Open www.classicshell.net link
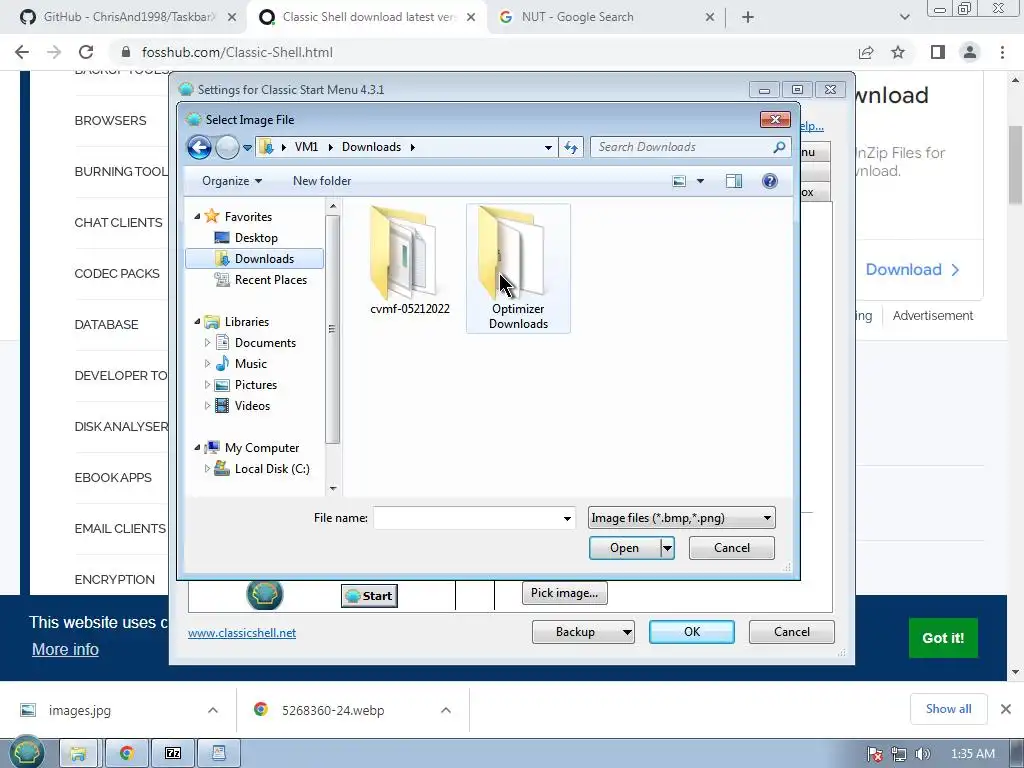 click(x=242, y=633)
